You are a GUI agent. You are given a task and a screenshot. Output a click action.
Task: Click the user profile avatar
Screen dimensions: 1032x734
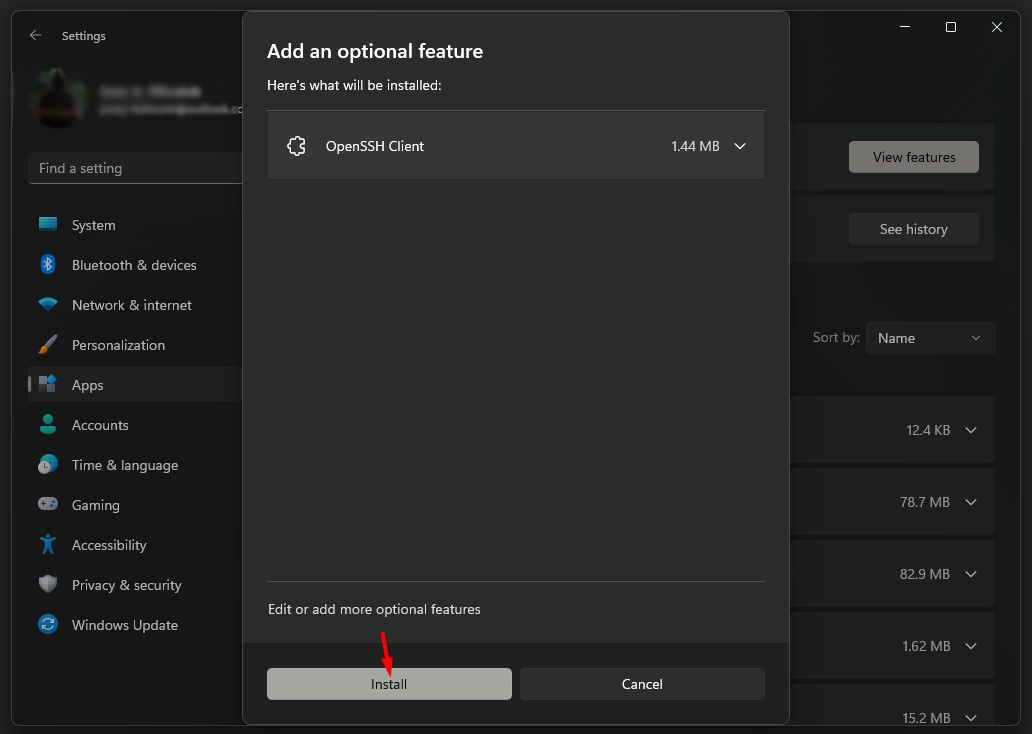click(x=58, y=97)
